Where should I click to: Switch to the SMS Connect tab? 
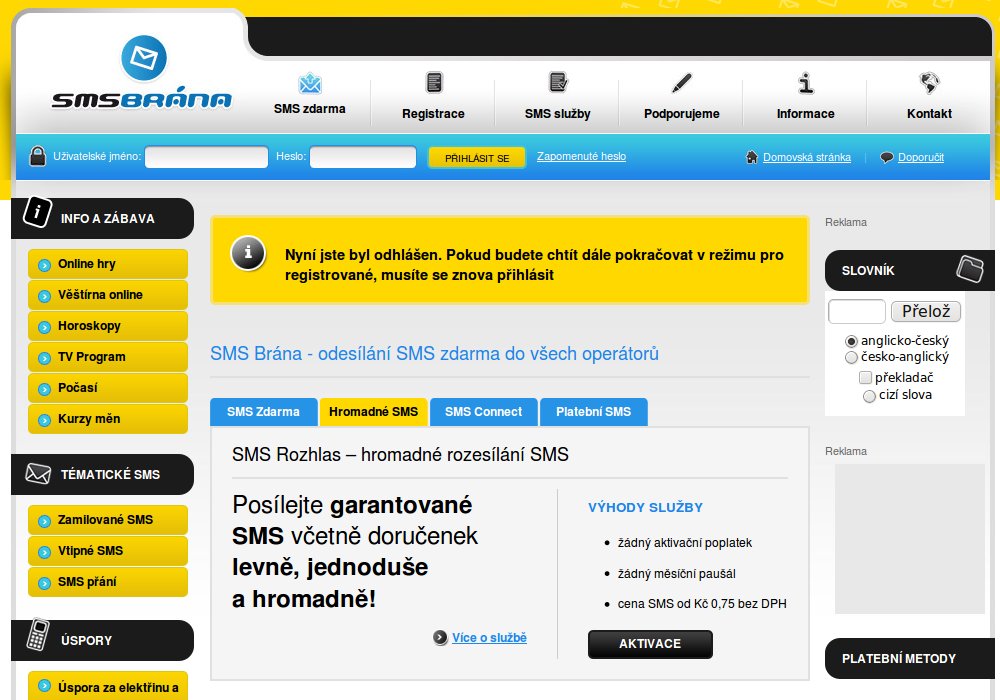pyautogui.click(x=483, y=412)
